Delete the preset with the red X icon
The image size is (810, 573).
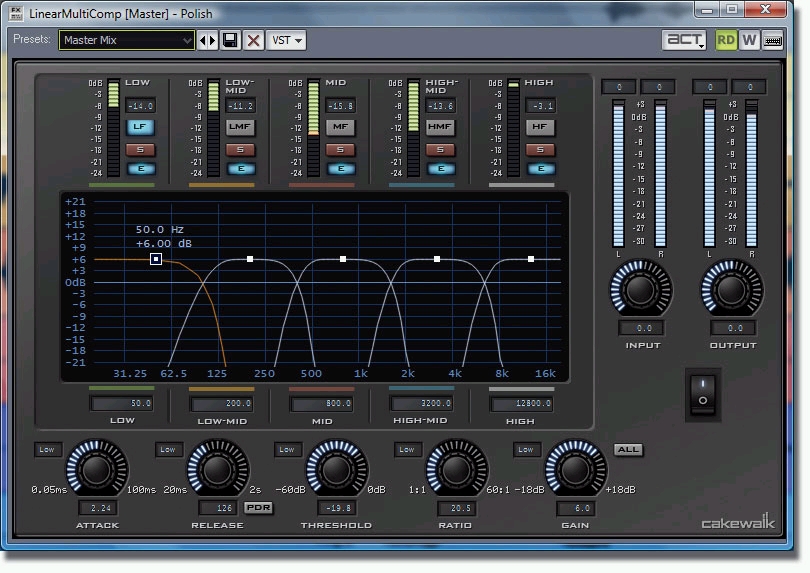tap(253, 40)
